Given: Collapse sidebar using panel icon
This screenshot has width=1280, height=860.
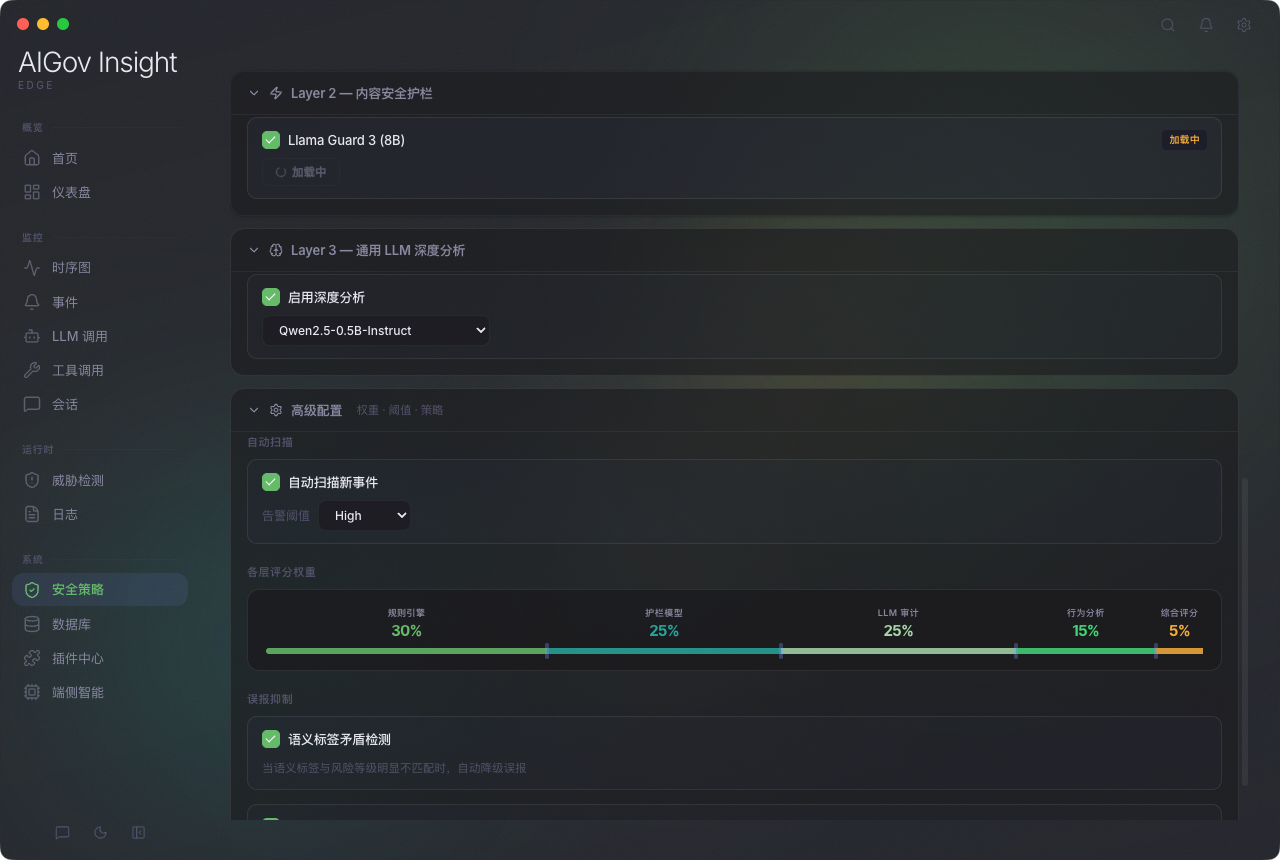Looking at the screenshot, I should coord(138,832).
